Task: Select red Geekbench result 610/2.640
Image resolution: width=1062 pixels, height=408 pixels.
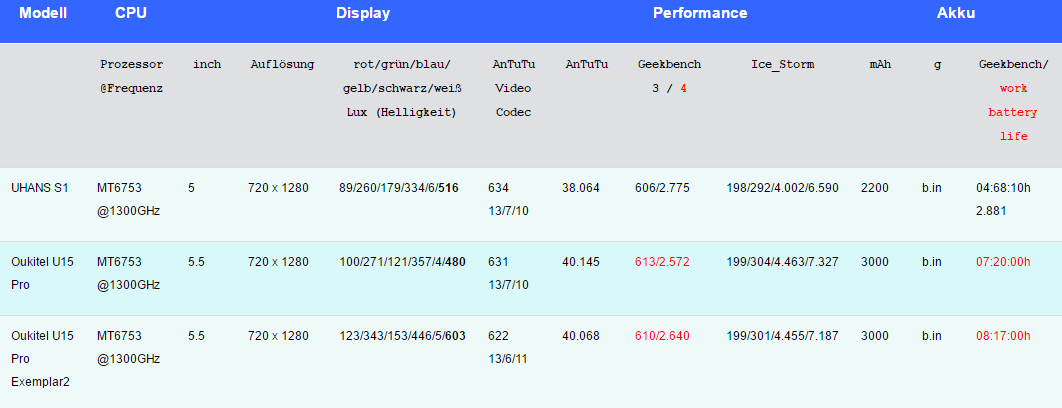Action: tap(662, 335)
